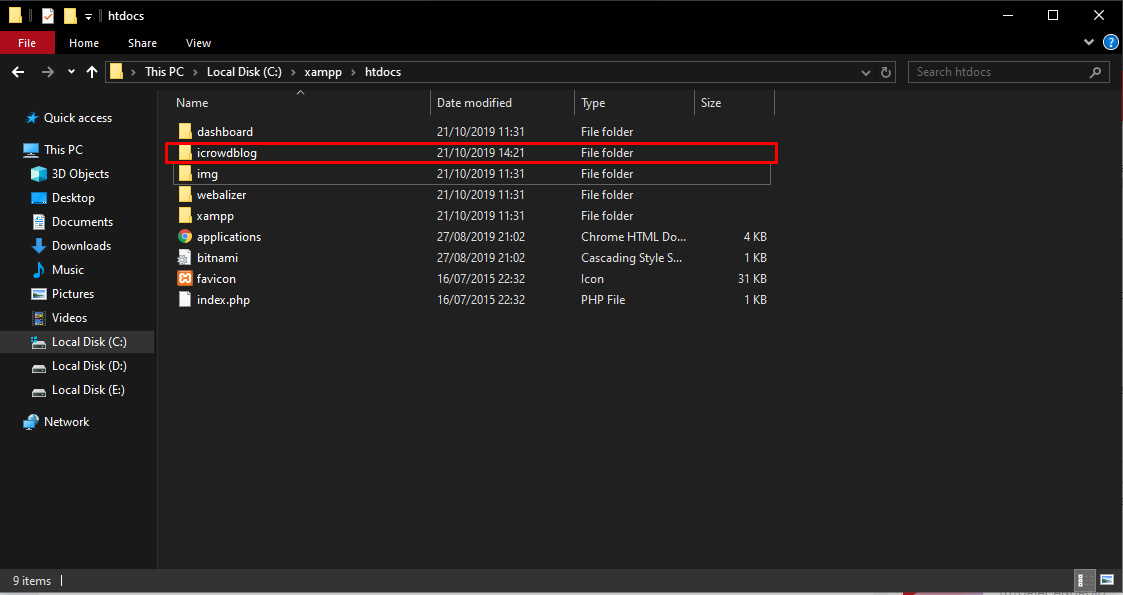Select the dashboard folder

472,132
